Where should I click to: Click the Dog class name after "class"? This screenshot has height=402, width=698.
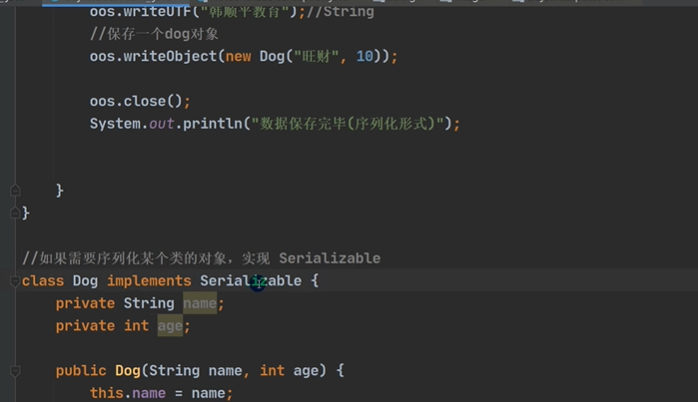(x=85, y=281)
